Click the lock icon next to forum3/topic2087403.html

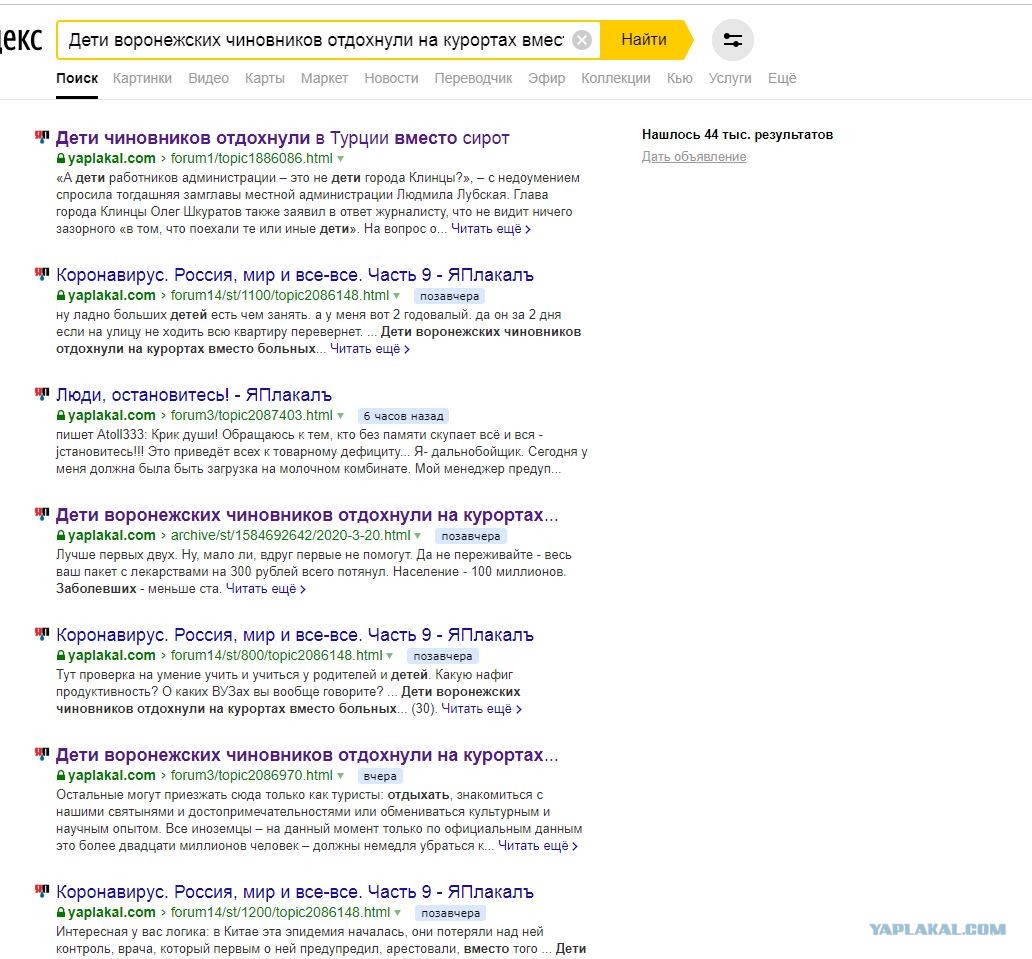tap(61, 415)
